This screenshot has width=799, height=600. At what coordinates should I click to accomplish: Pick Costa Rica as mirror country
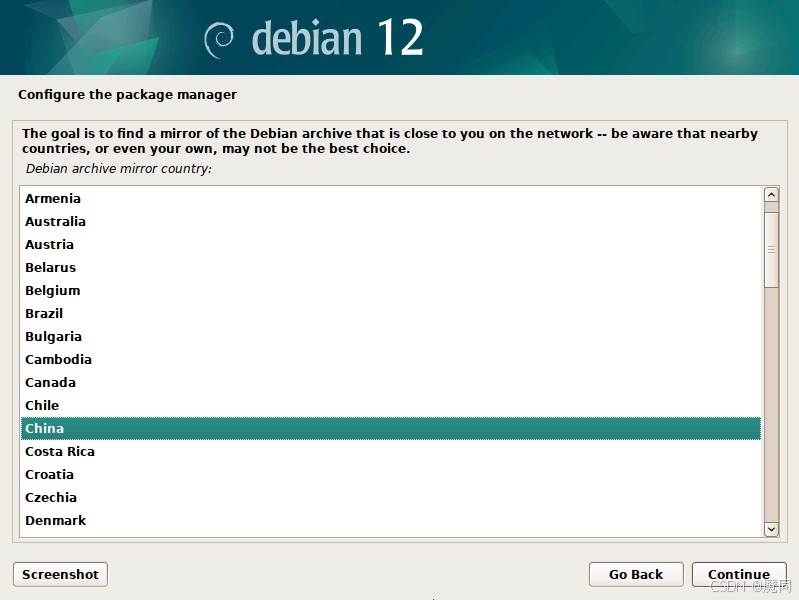[x=391, y=451]
